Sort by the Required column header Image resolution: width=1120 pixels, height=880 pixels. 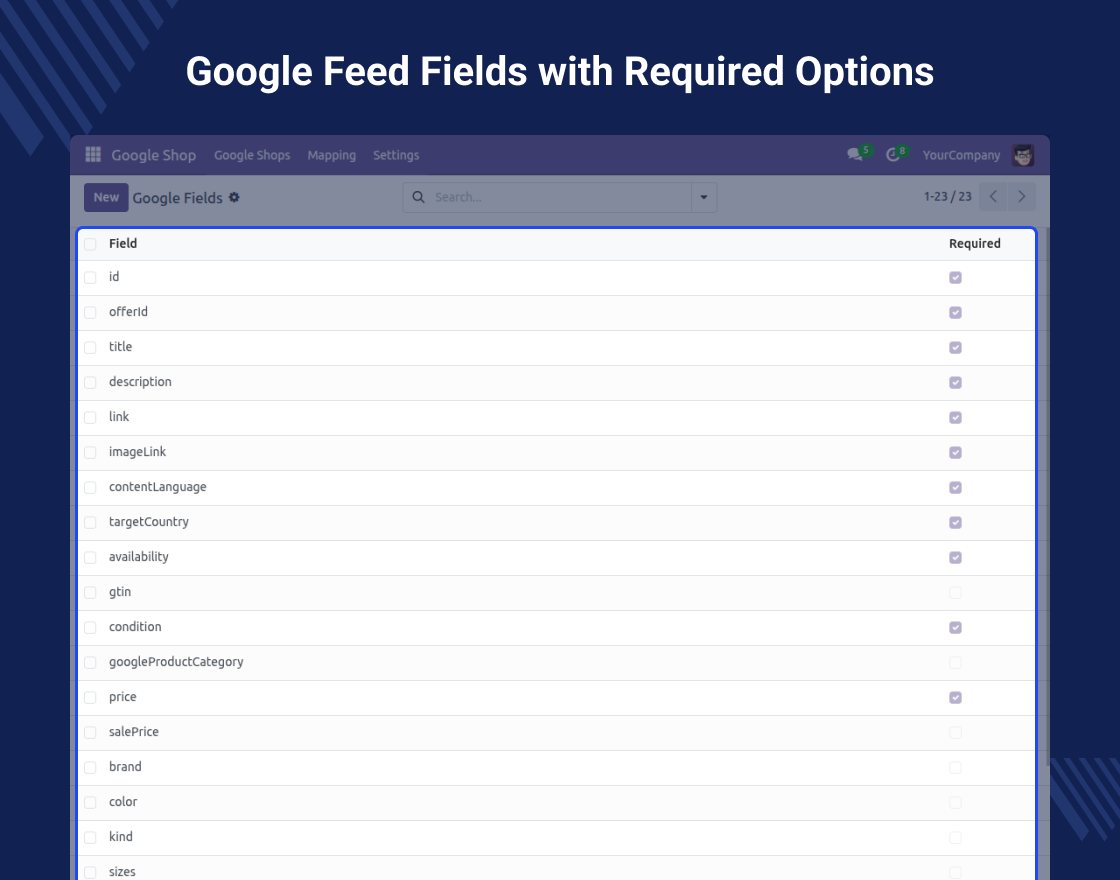(x=974, y=244)
